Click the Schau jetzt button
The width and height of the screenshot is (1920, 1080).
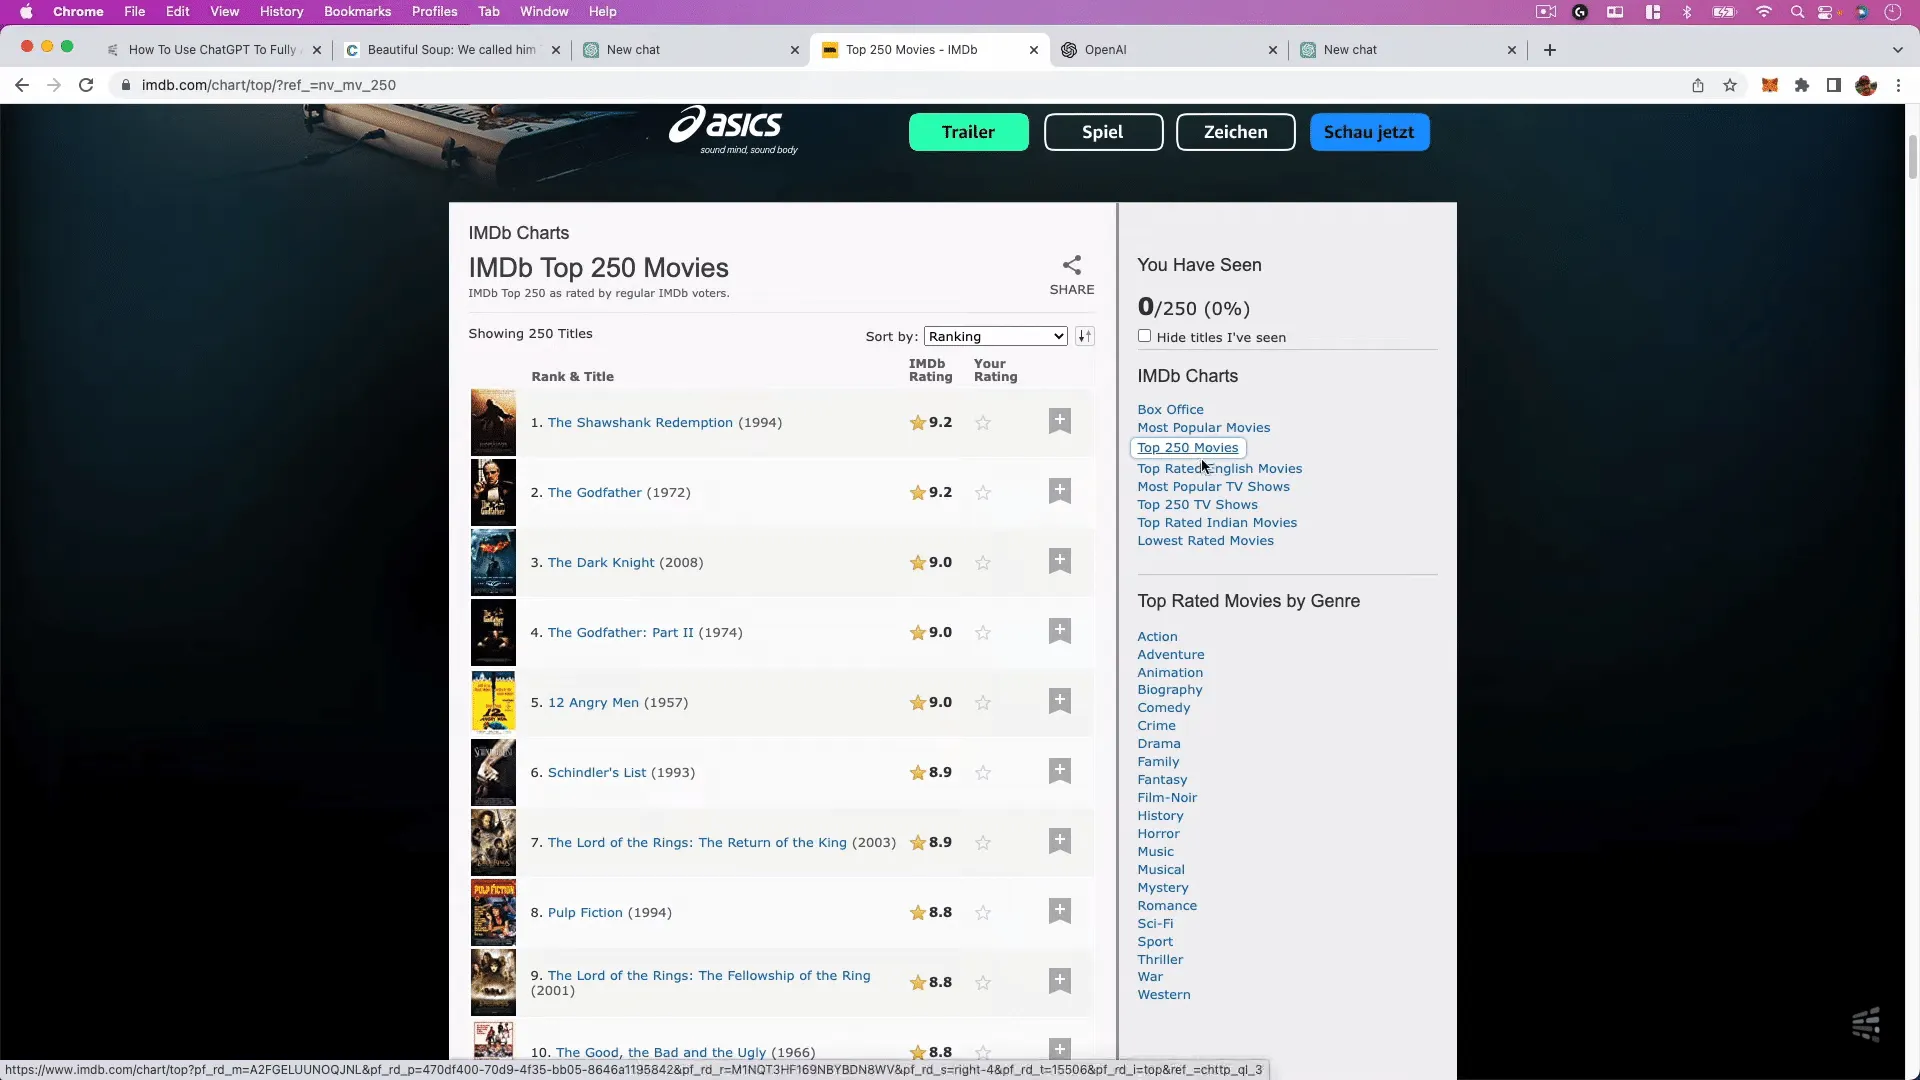[x=1369, y=132]
